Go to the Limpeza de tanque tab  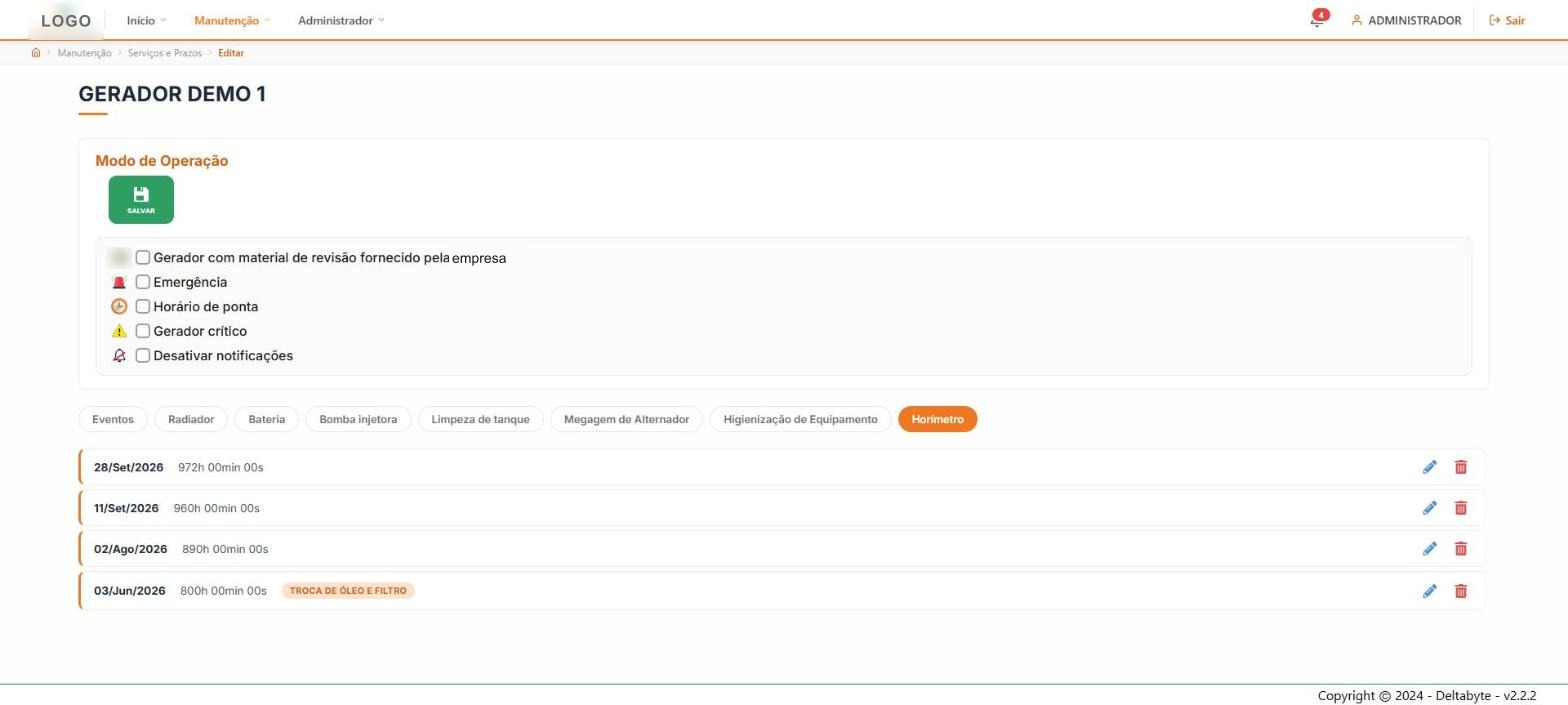pyautogui.click(x=481, y=419)
